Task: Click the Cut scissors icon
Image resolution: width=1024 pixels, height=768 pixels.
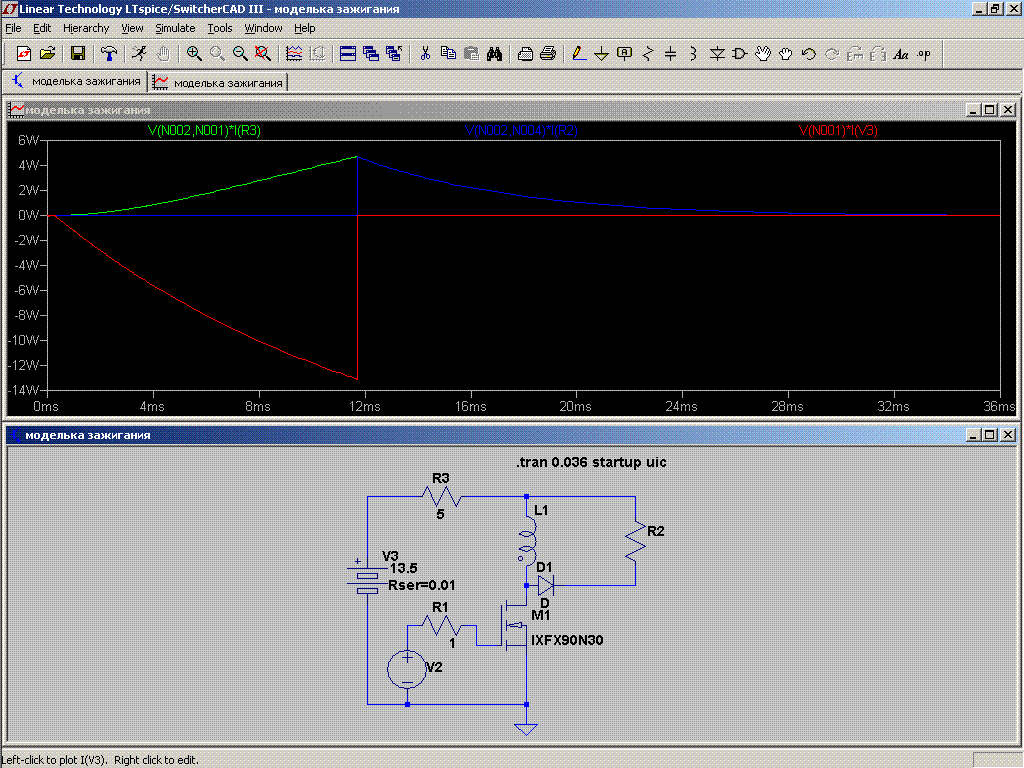Action: (x=425, y=54)
